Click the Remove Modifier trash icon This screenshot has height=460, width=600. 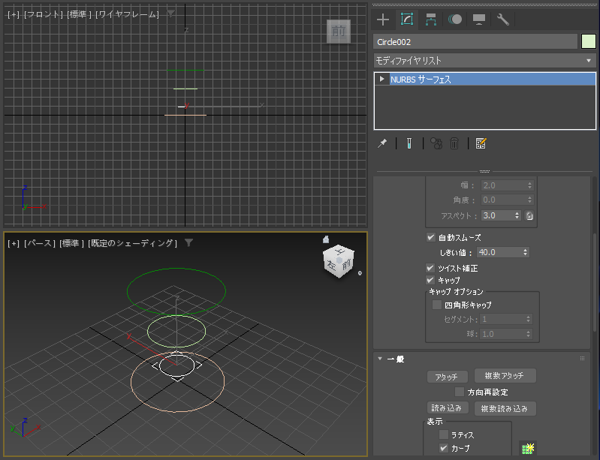point(454,144)
